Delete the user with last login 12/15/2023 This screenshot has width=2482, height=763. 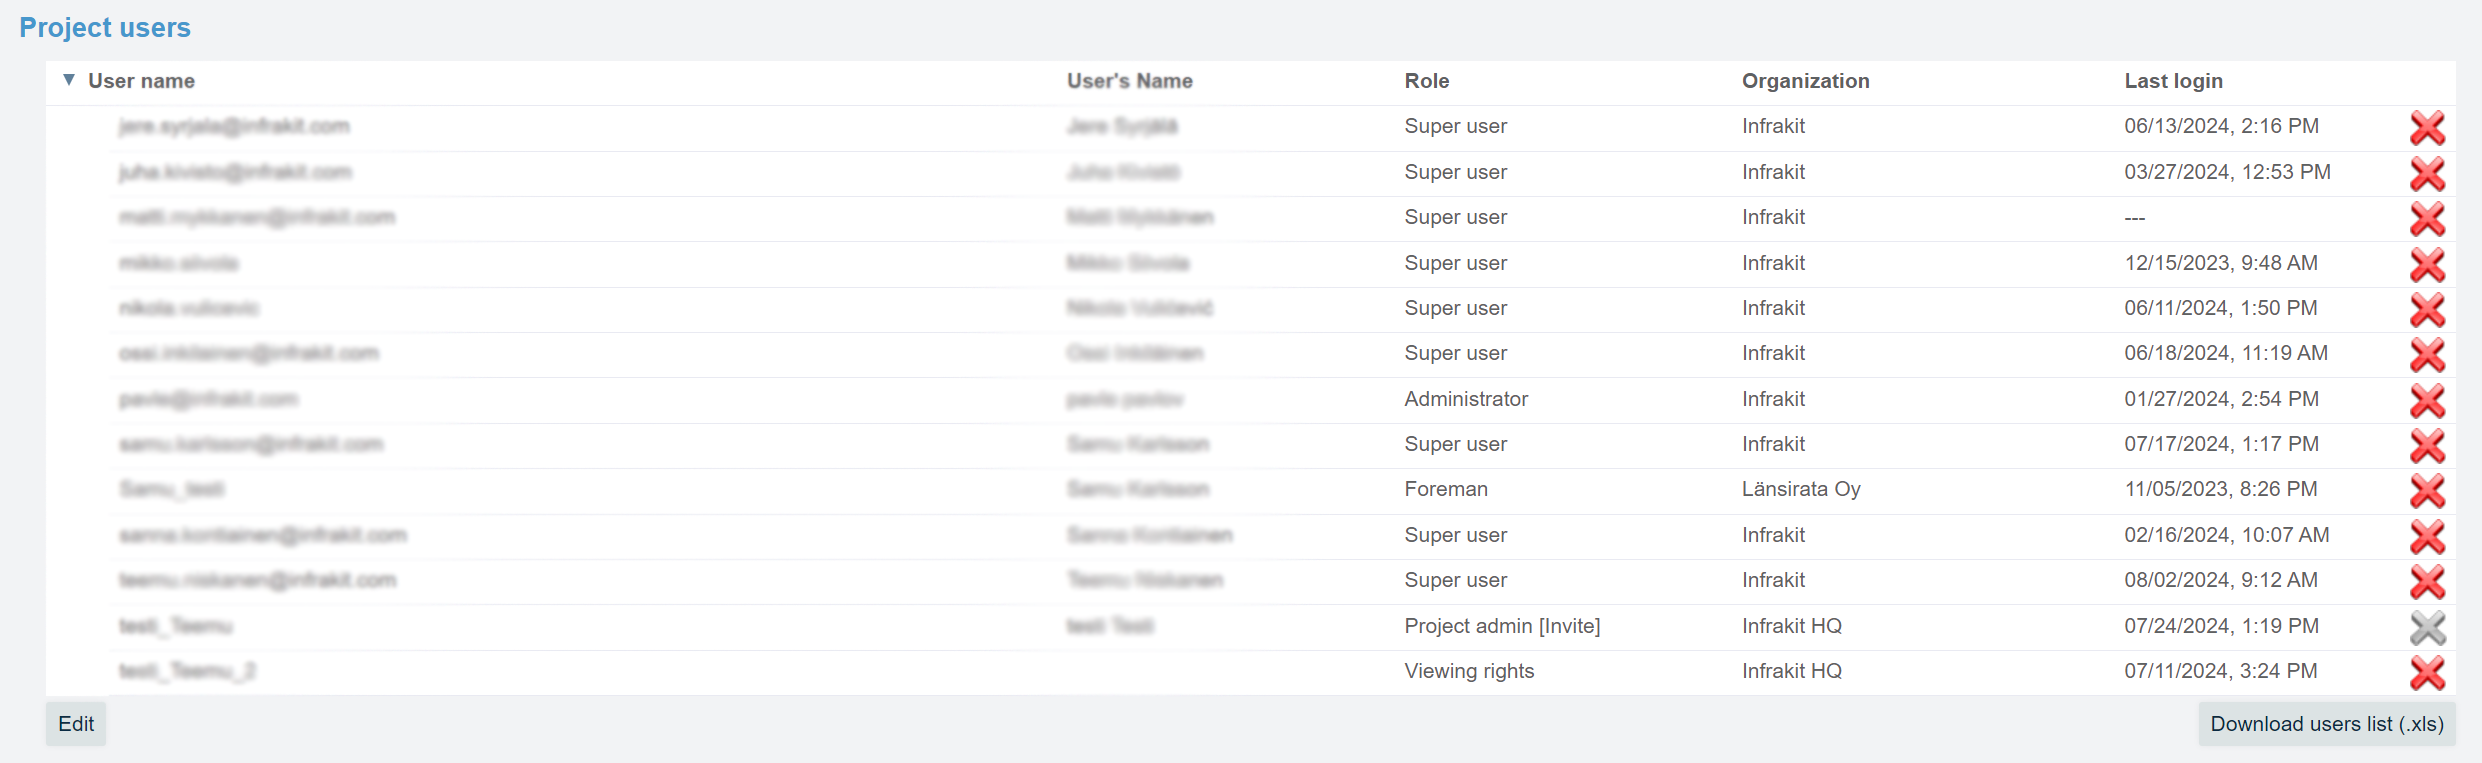pos(2427,265)
